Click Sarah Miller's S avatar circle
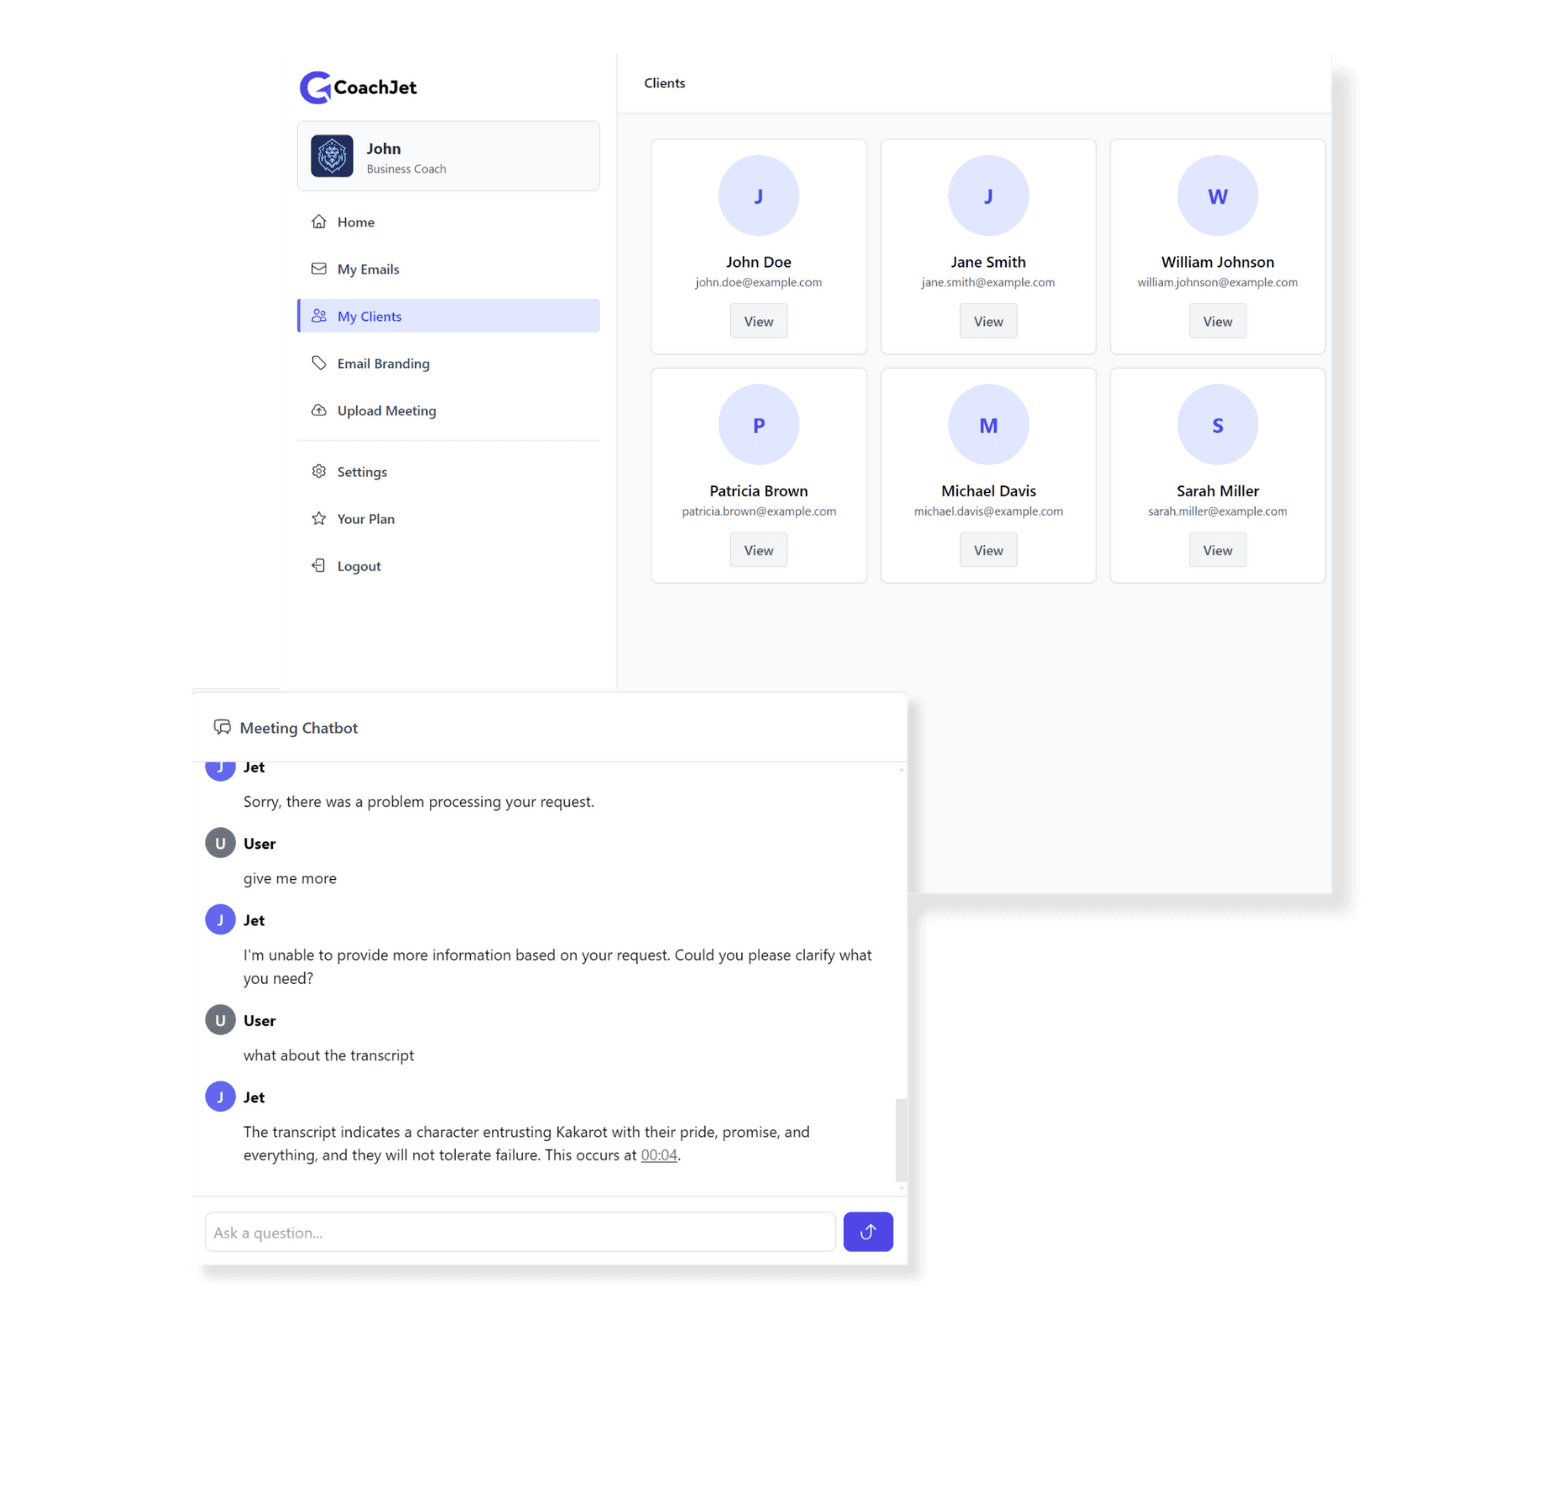 click(x=1218, y=425)
